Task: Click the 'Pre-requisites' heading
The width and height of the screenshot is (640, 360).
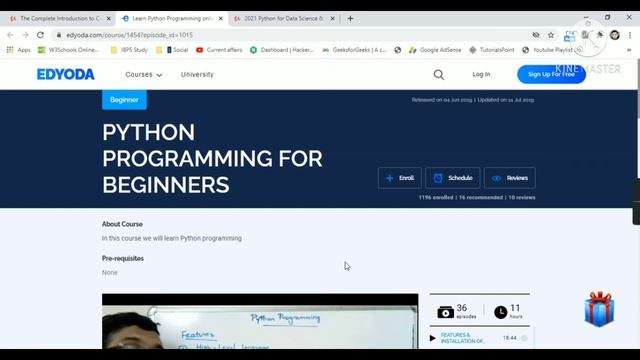Action: [123, 258]
